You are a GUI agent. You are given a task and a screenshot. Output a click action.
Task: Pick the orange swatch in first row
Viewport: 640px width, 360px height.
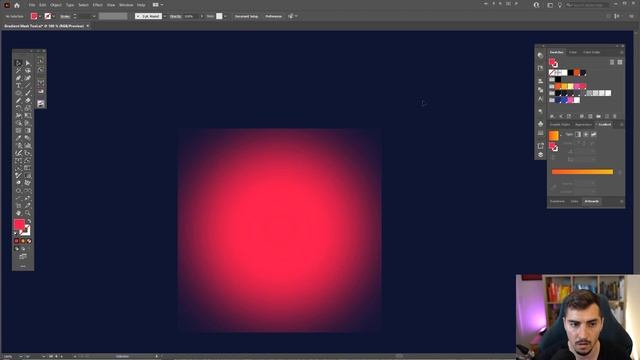tap(577, 73)
